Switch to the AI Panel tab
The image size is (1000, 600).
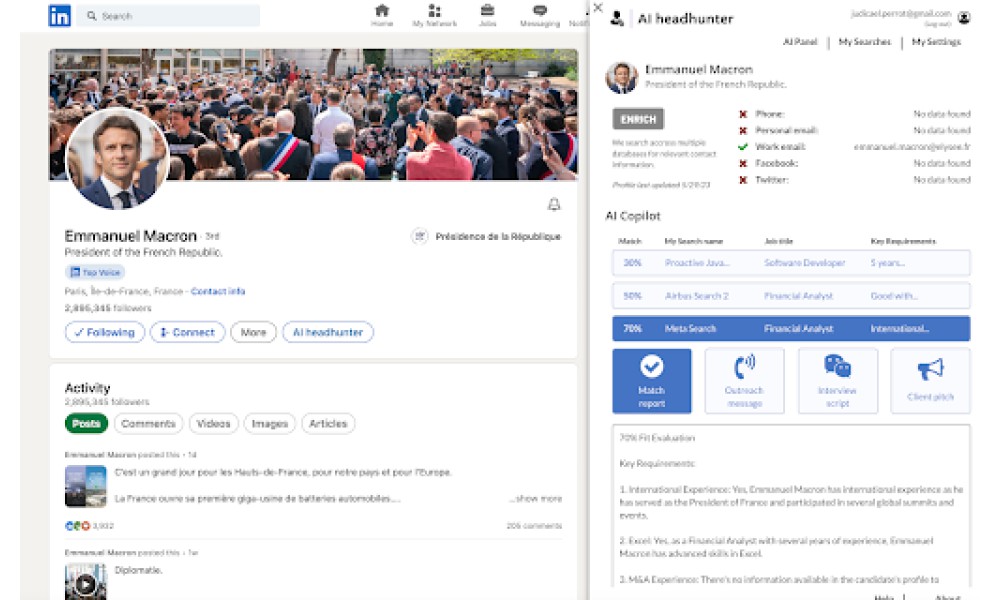pyautogui.click(x=800, y=41)
